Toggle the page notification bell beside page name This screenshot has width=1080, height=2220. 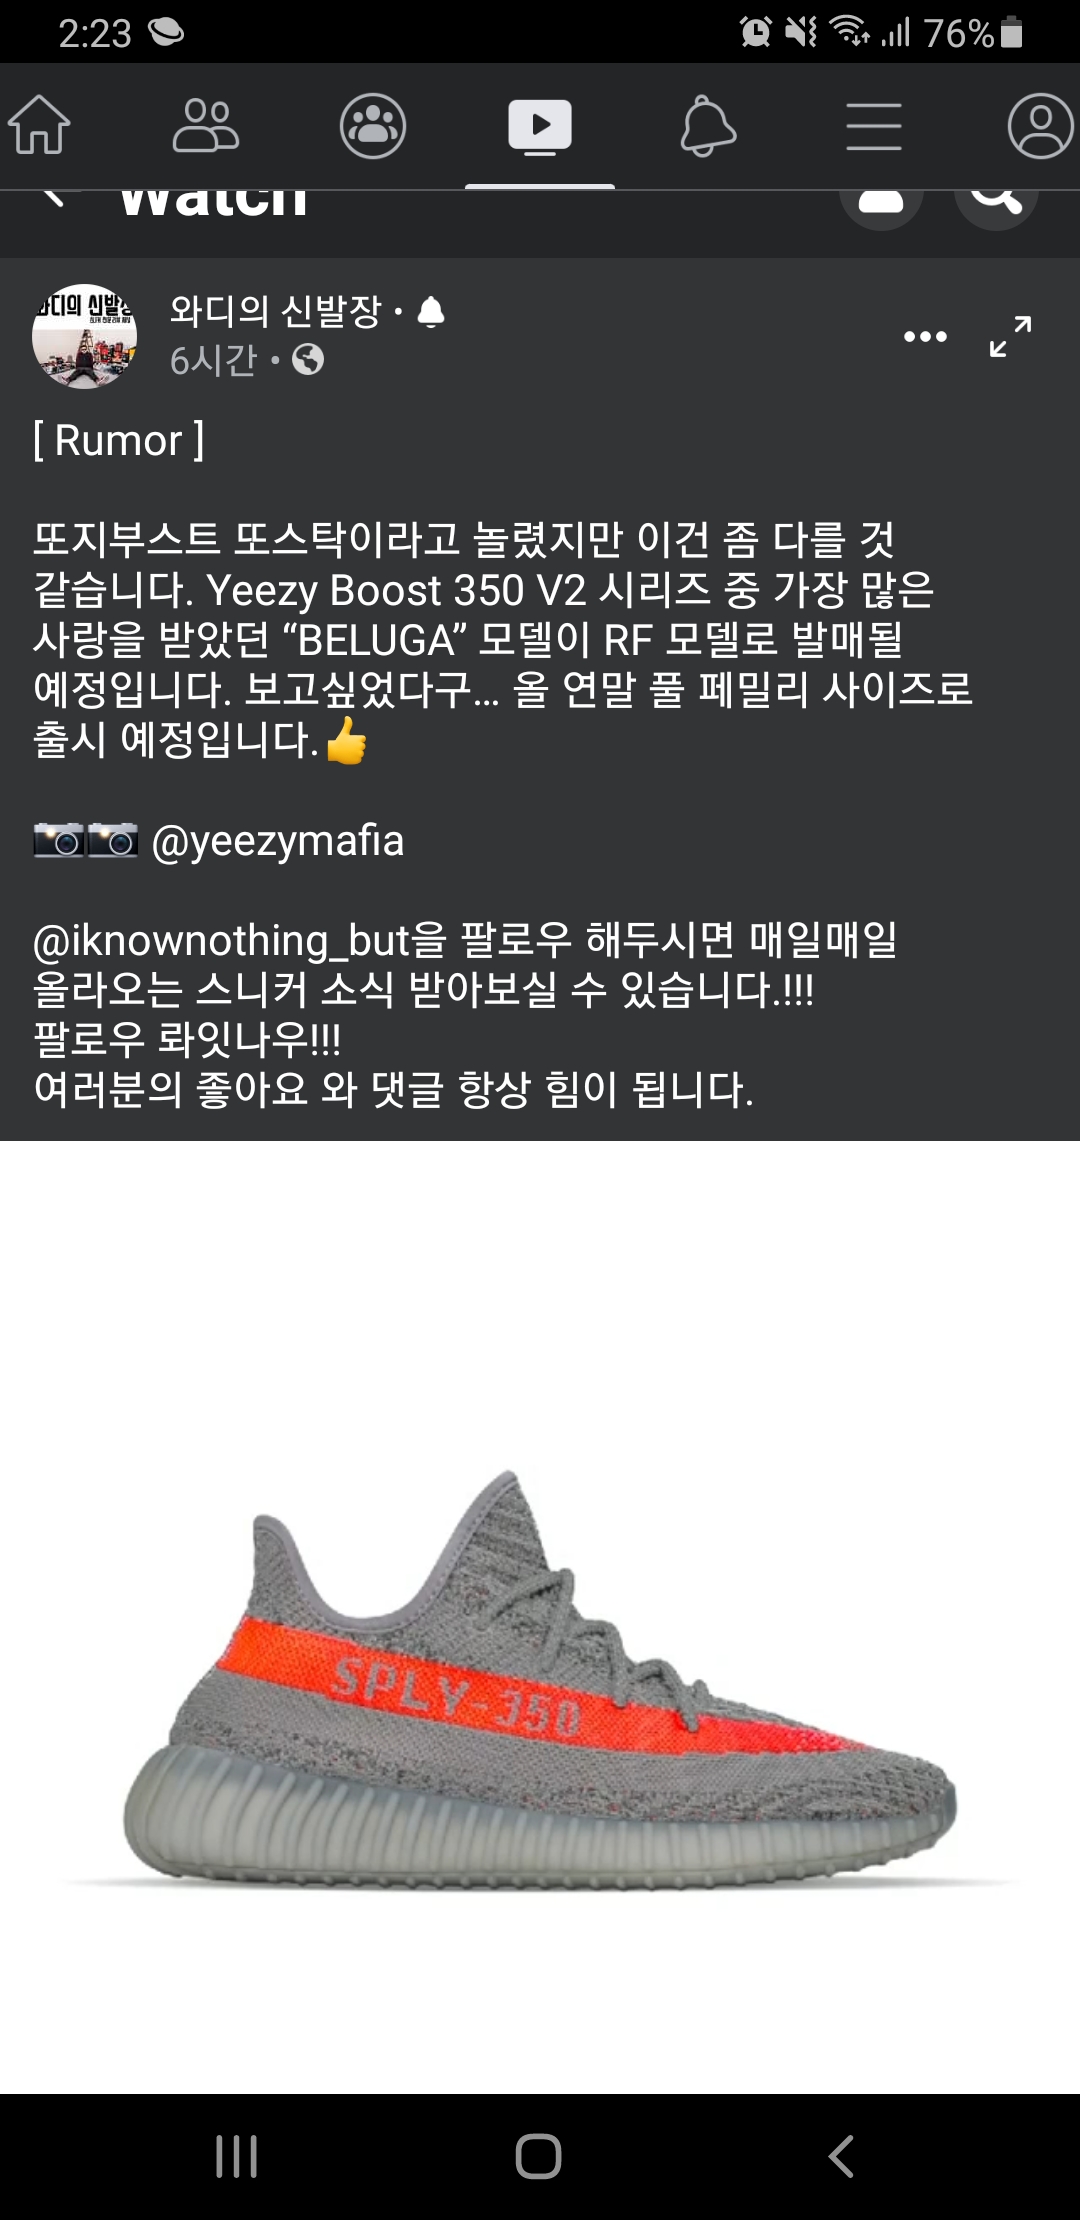tap(431, 312)
